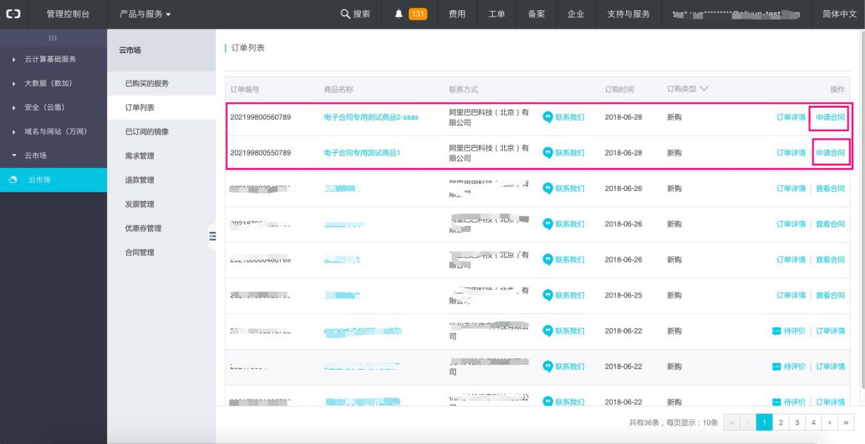This screenshot has height=444, width=865.
Task: Click 申请合同 for order 202199800550789
Action: point(830,153)
